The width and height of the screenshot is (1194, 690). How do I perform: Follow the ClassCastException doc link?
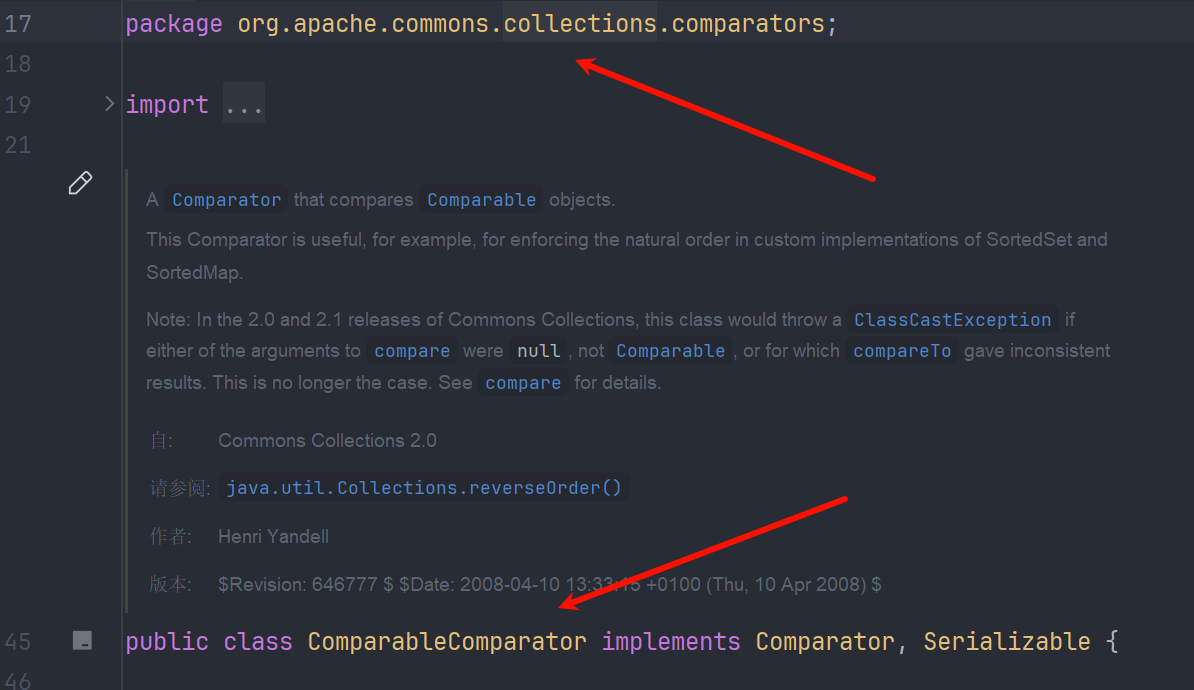952,320
